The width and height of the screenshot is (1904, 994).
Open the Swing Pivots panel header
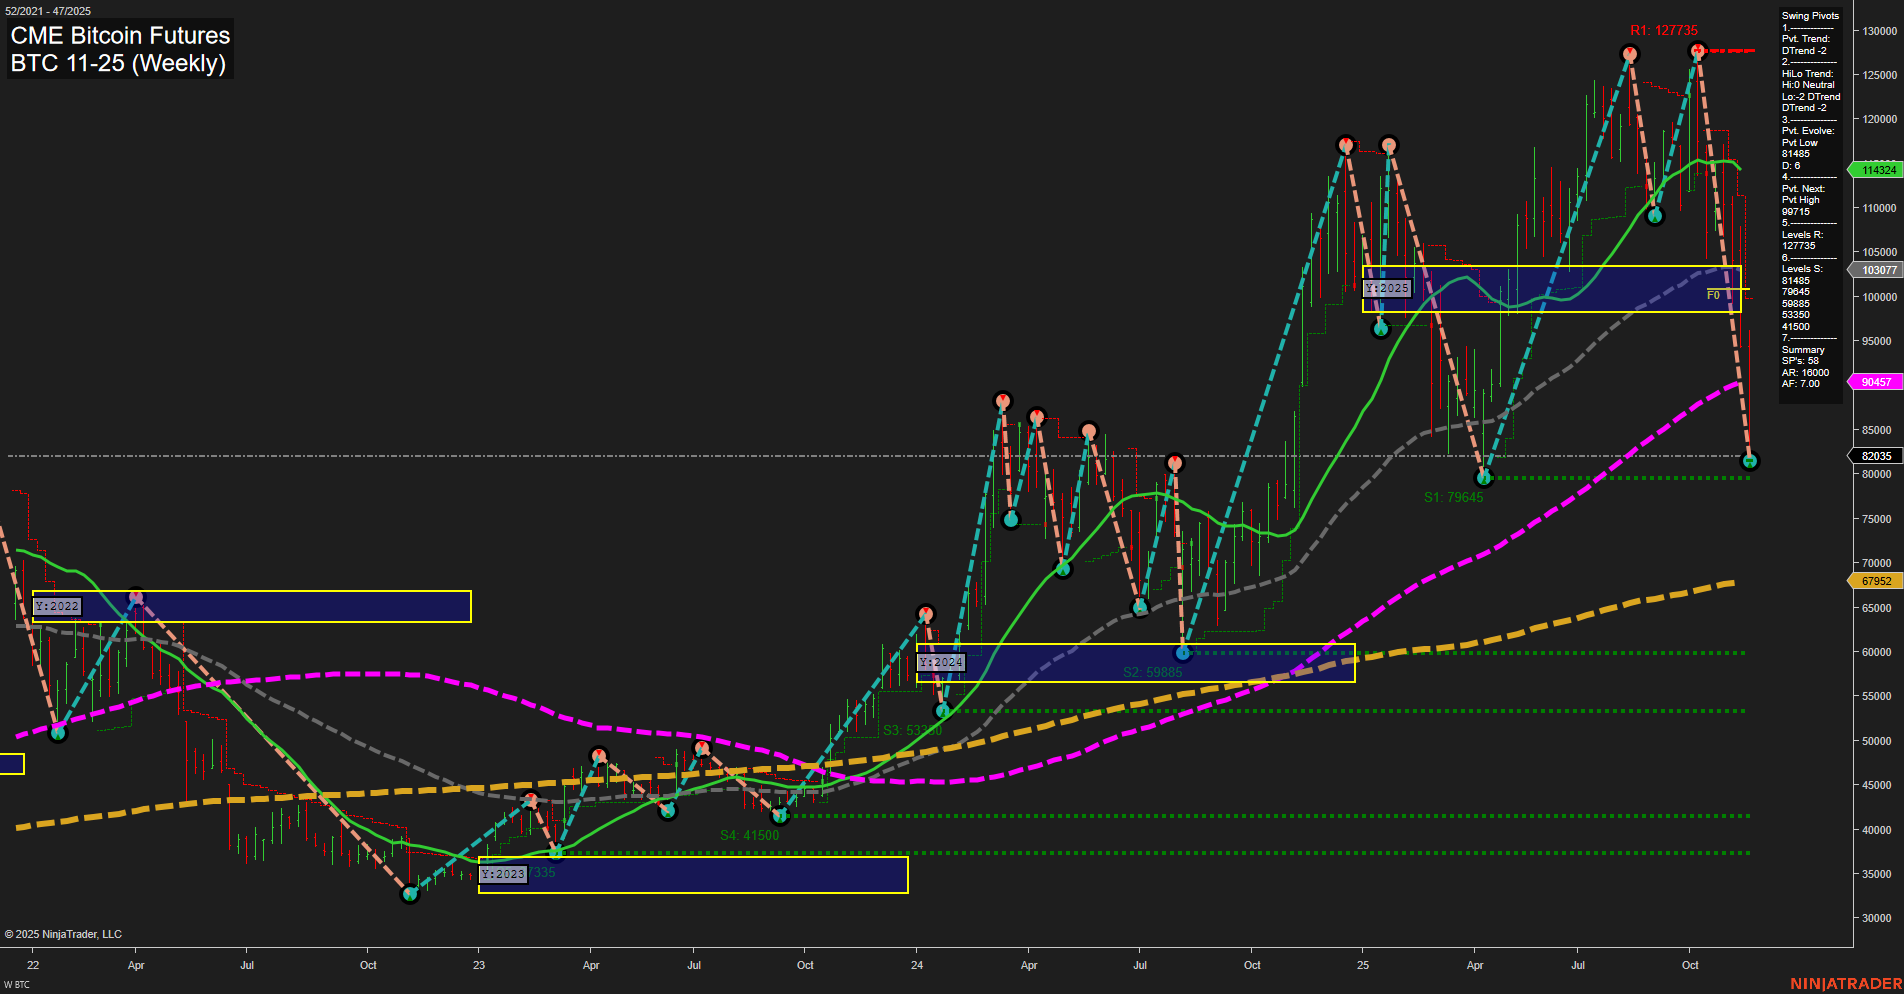click(x=1808, y=15)
